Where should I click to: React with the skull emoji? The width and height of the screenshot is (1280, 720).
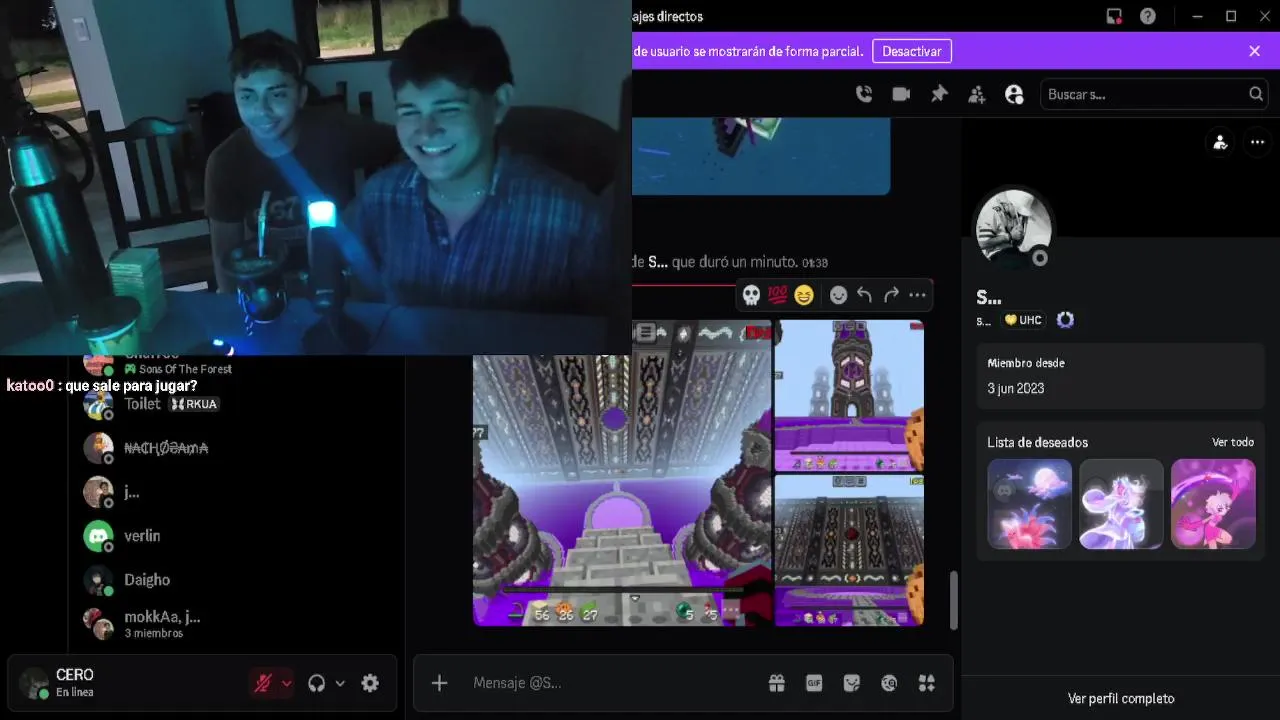point(752,295)
